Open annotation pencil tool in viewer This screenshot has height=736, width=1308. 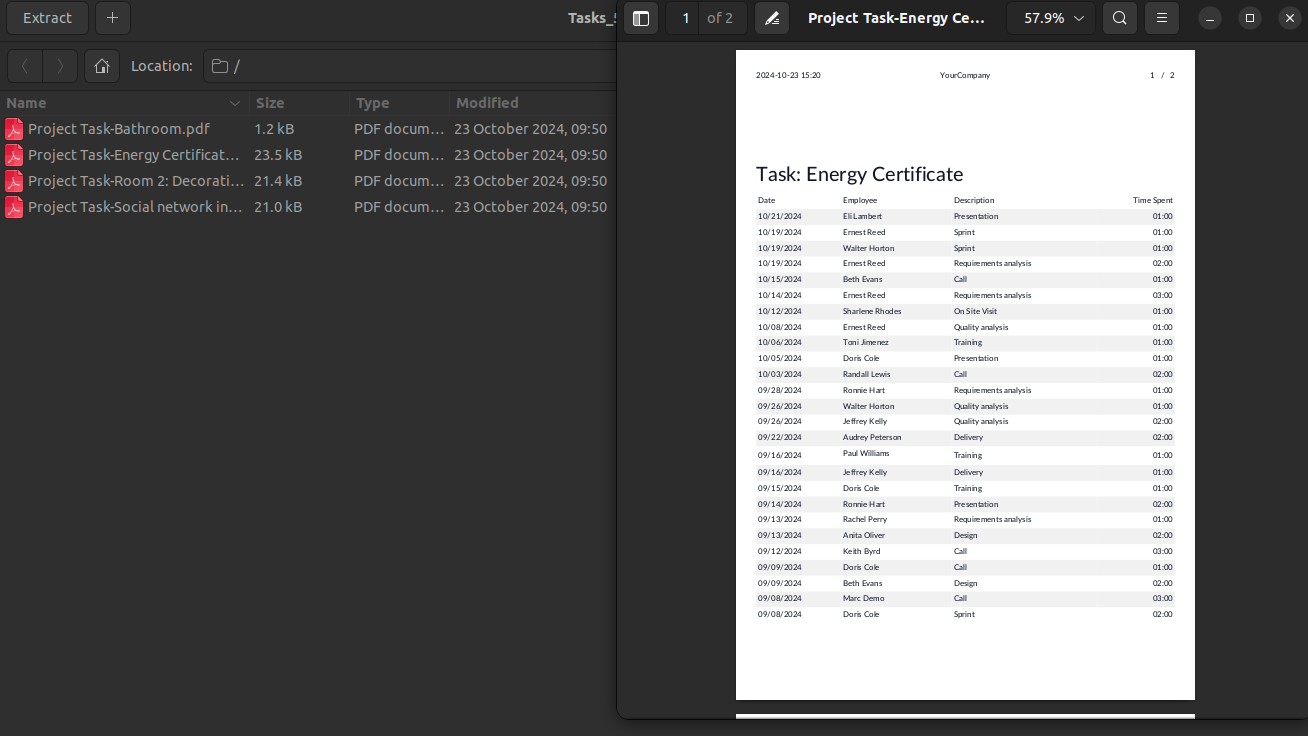[x=772, y=18]
